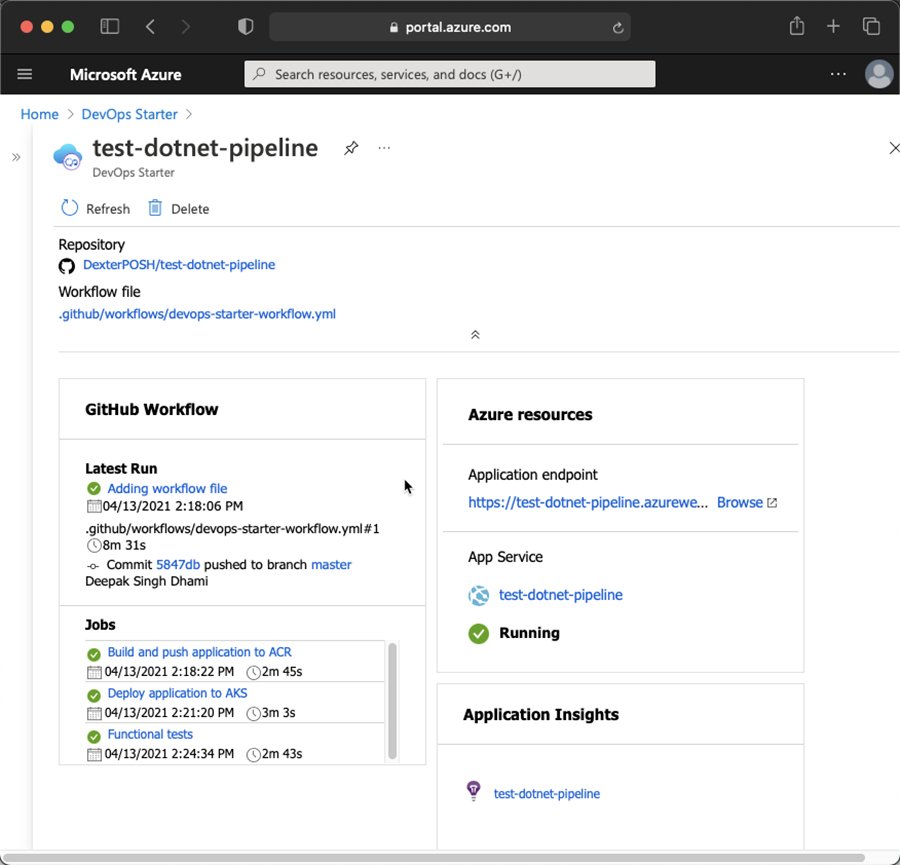Click the Safari sidebar toggle icon
Image resolution: width=900 pixels, height=865 pixels.
[x=110, y=27]
